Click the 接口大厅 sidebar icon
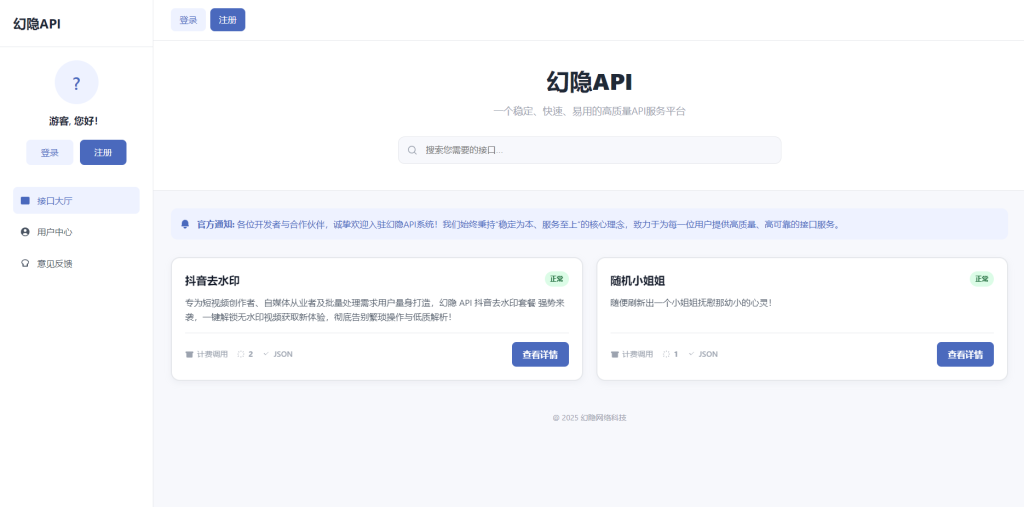Screen dimensions: 1024x507 25,201
